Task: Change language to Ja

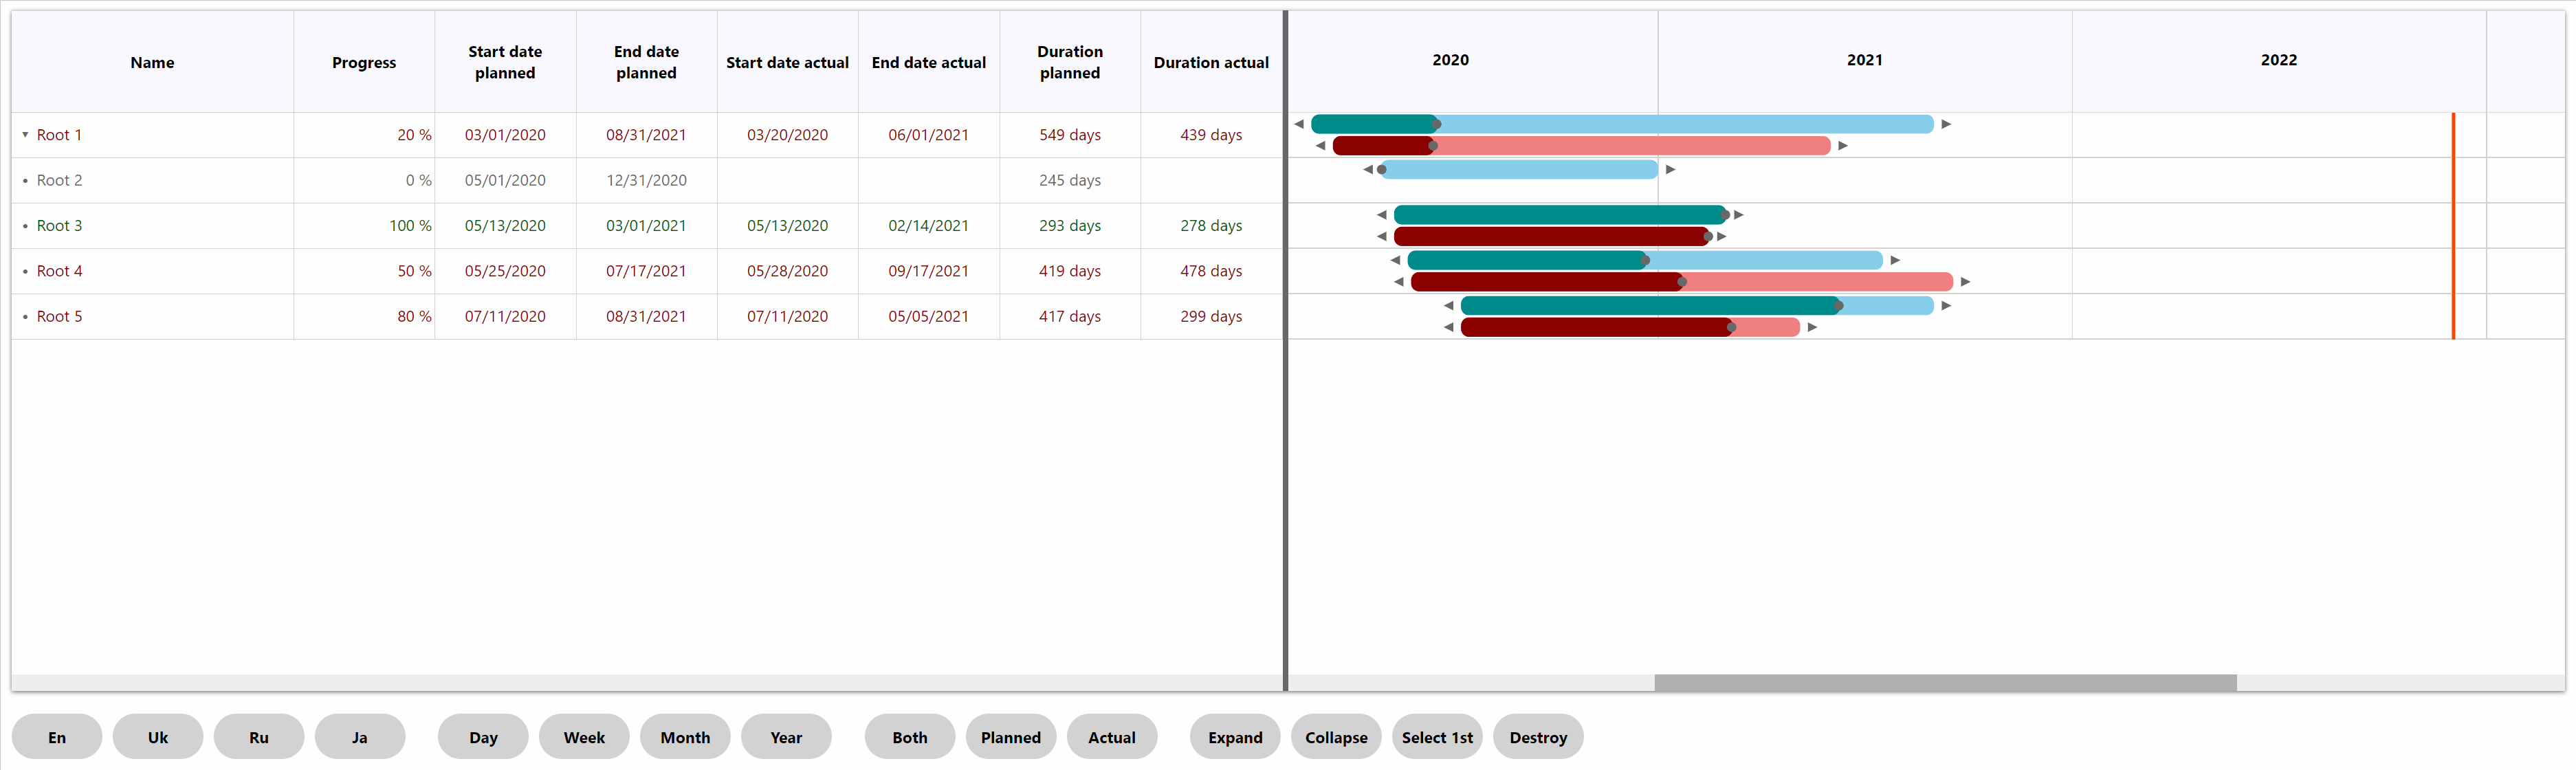Action: click(x=359, y=737)
